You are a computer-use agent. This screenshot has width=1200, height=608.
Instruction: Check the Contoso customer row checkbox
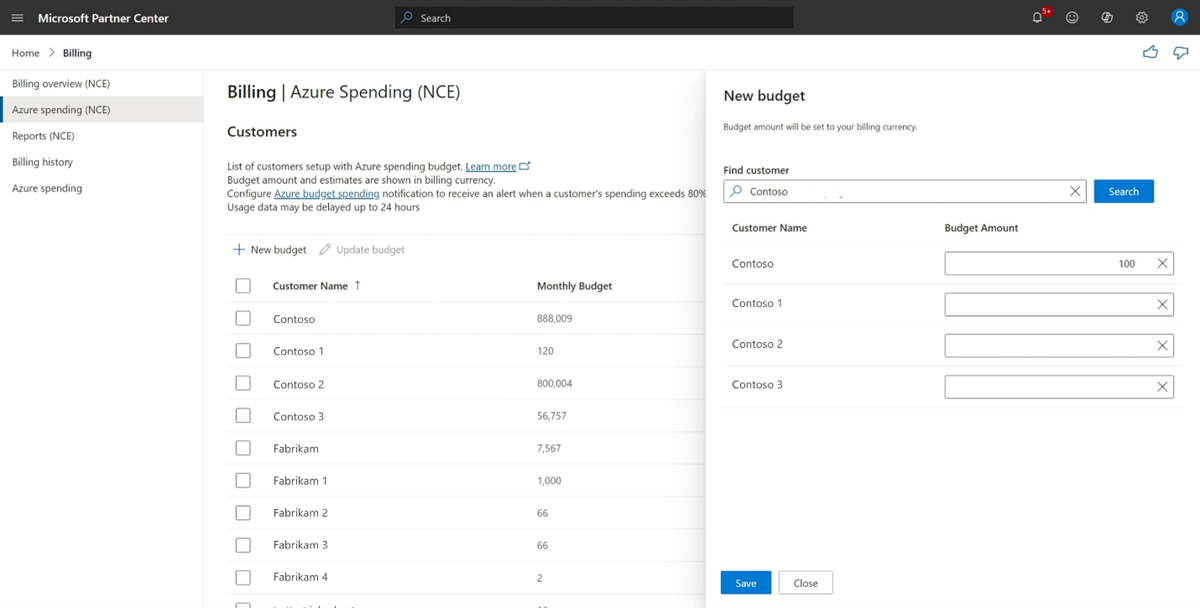coord(243,319)
